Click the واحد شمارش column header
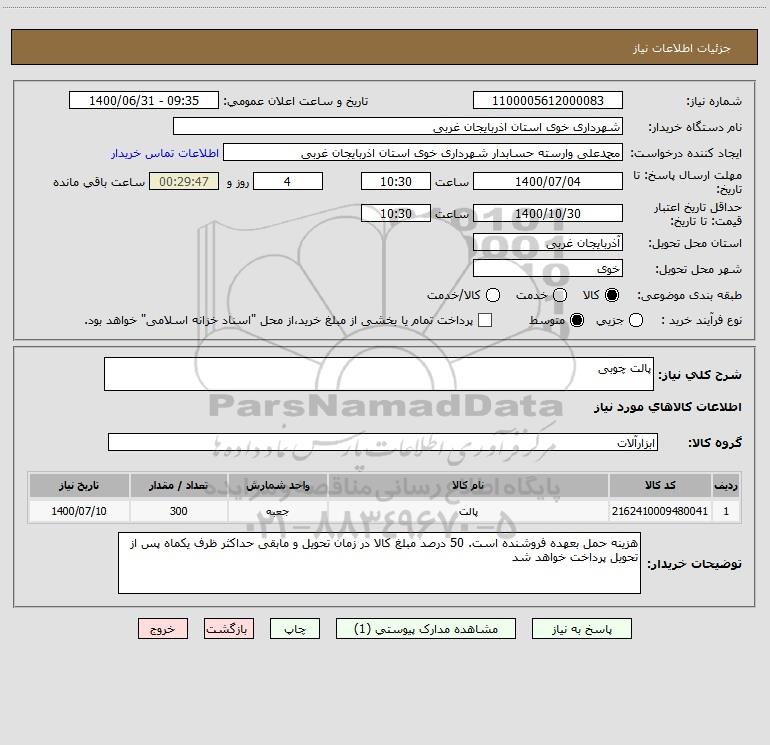This screenshot has height=745, width=770. [x=277, y=485]
